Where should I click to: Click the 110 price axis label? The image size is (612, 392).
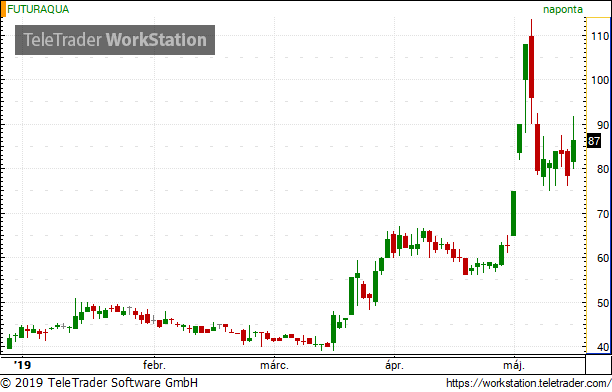(600, 36)
